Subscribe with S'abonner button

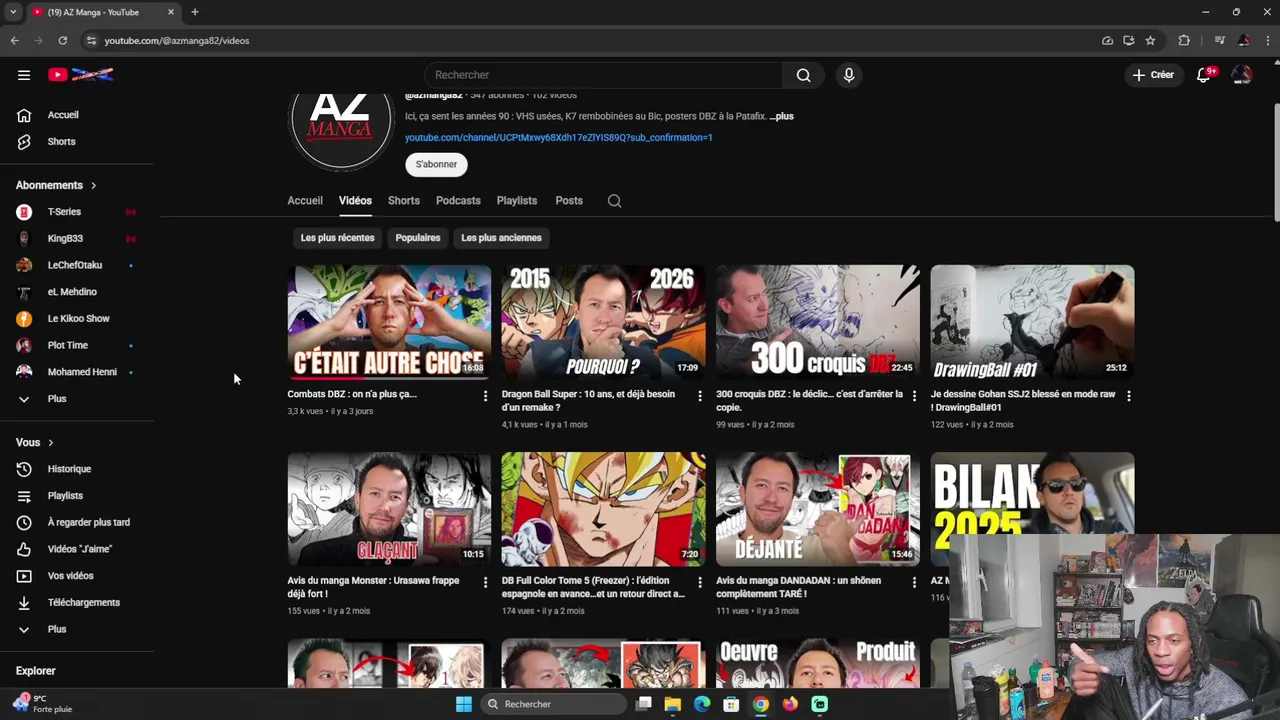(436, 164)
